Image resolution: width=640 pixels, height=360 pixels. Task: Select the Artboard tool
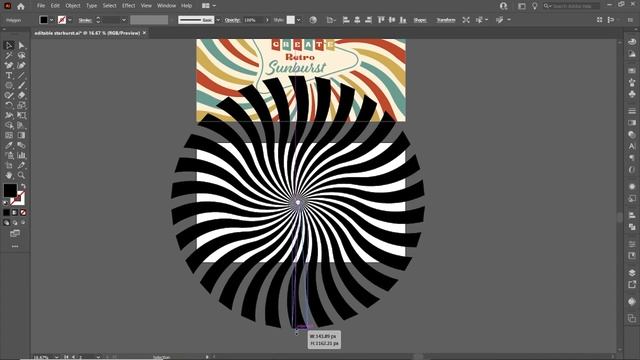9,165
